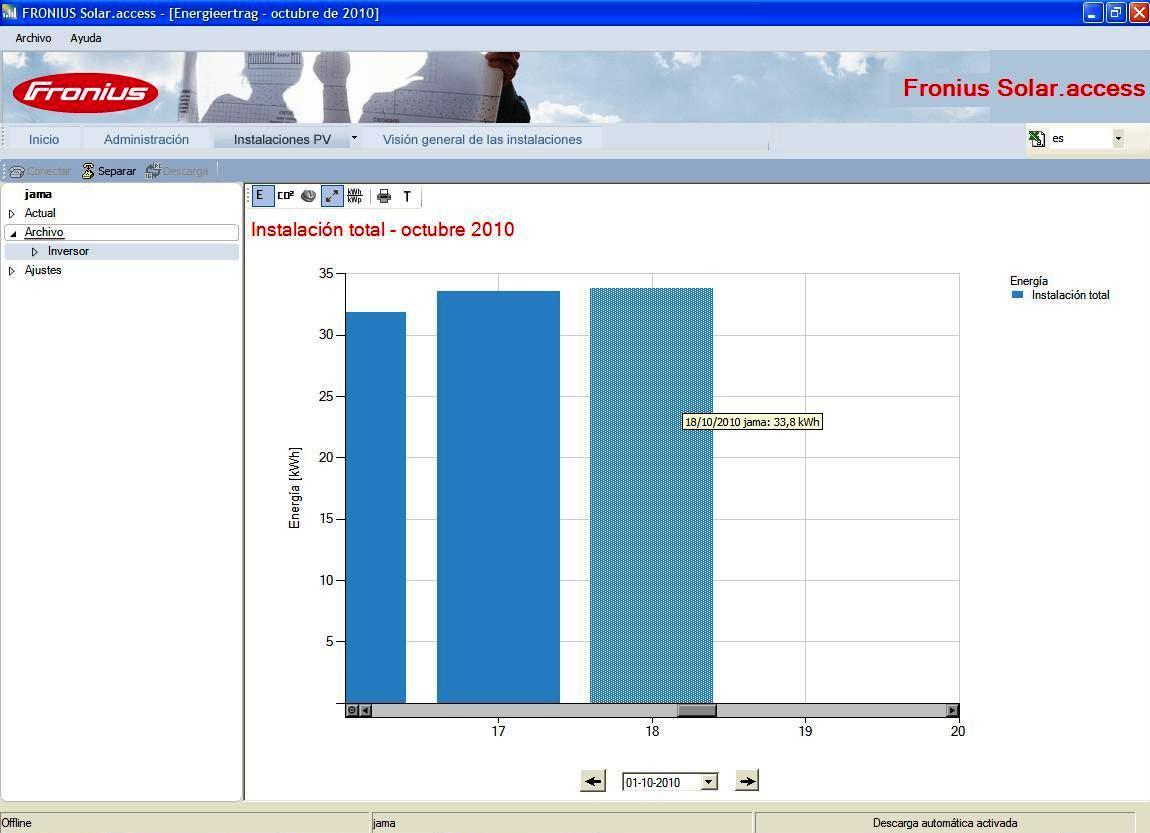
Task: Switch to CO2 savings view
Action: (x=285, y=196)
